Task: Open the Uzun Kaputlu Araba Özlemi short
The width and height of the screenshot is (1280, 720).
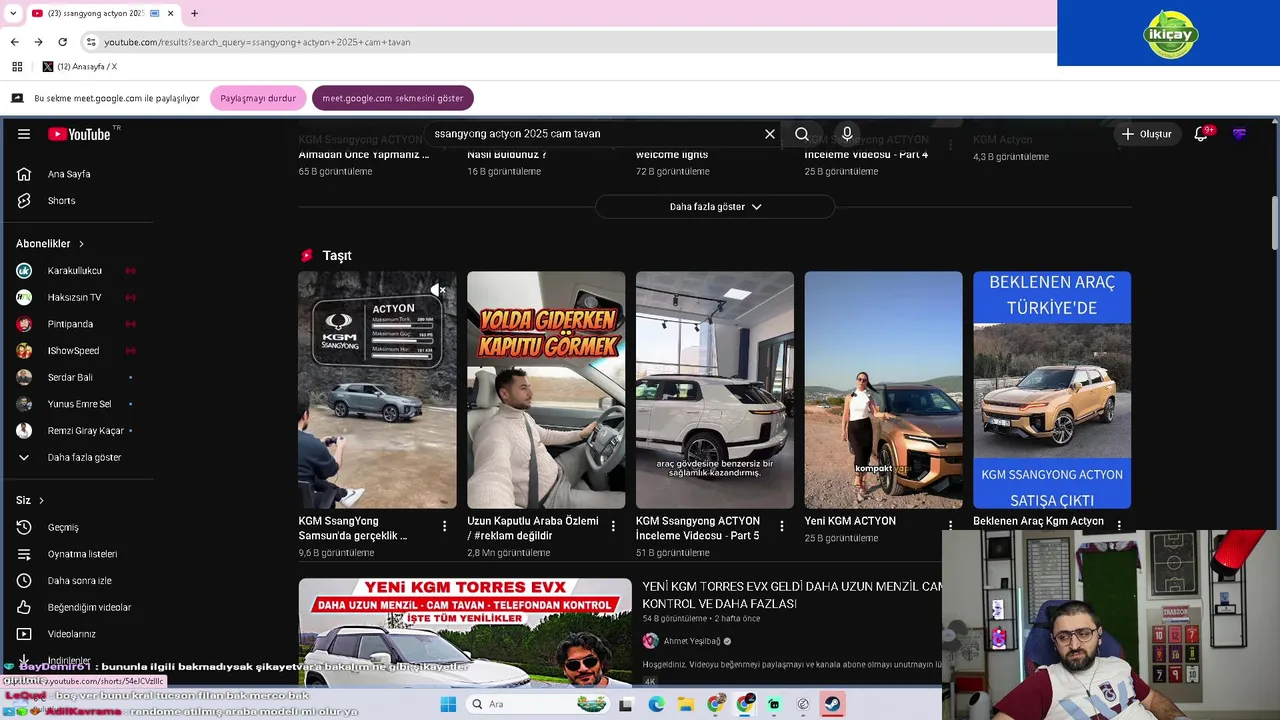Action: [546, 390]
